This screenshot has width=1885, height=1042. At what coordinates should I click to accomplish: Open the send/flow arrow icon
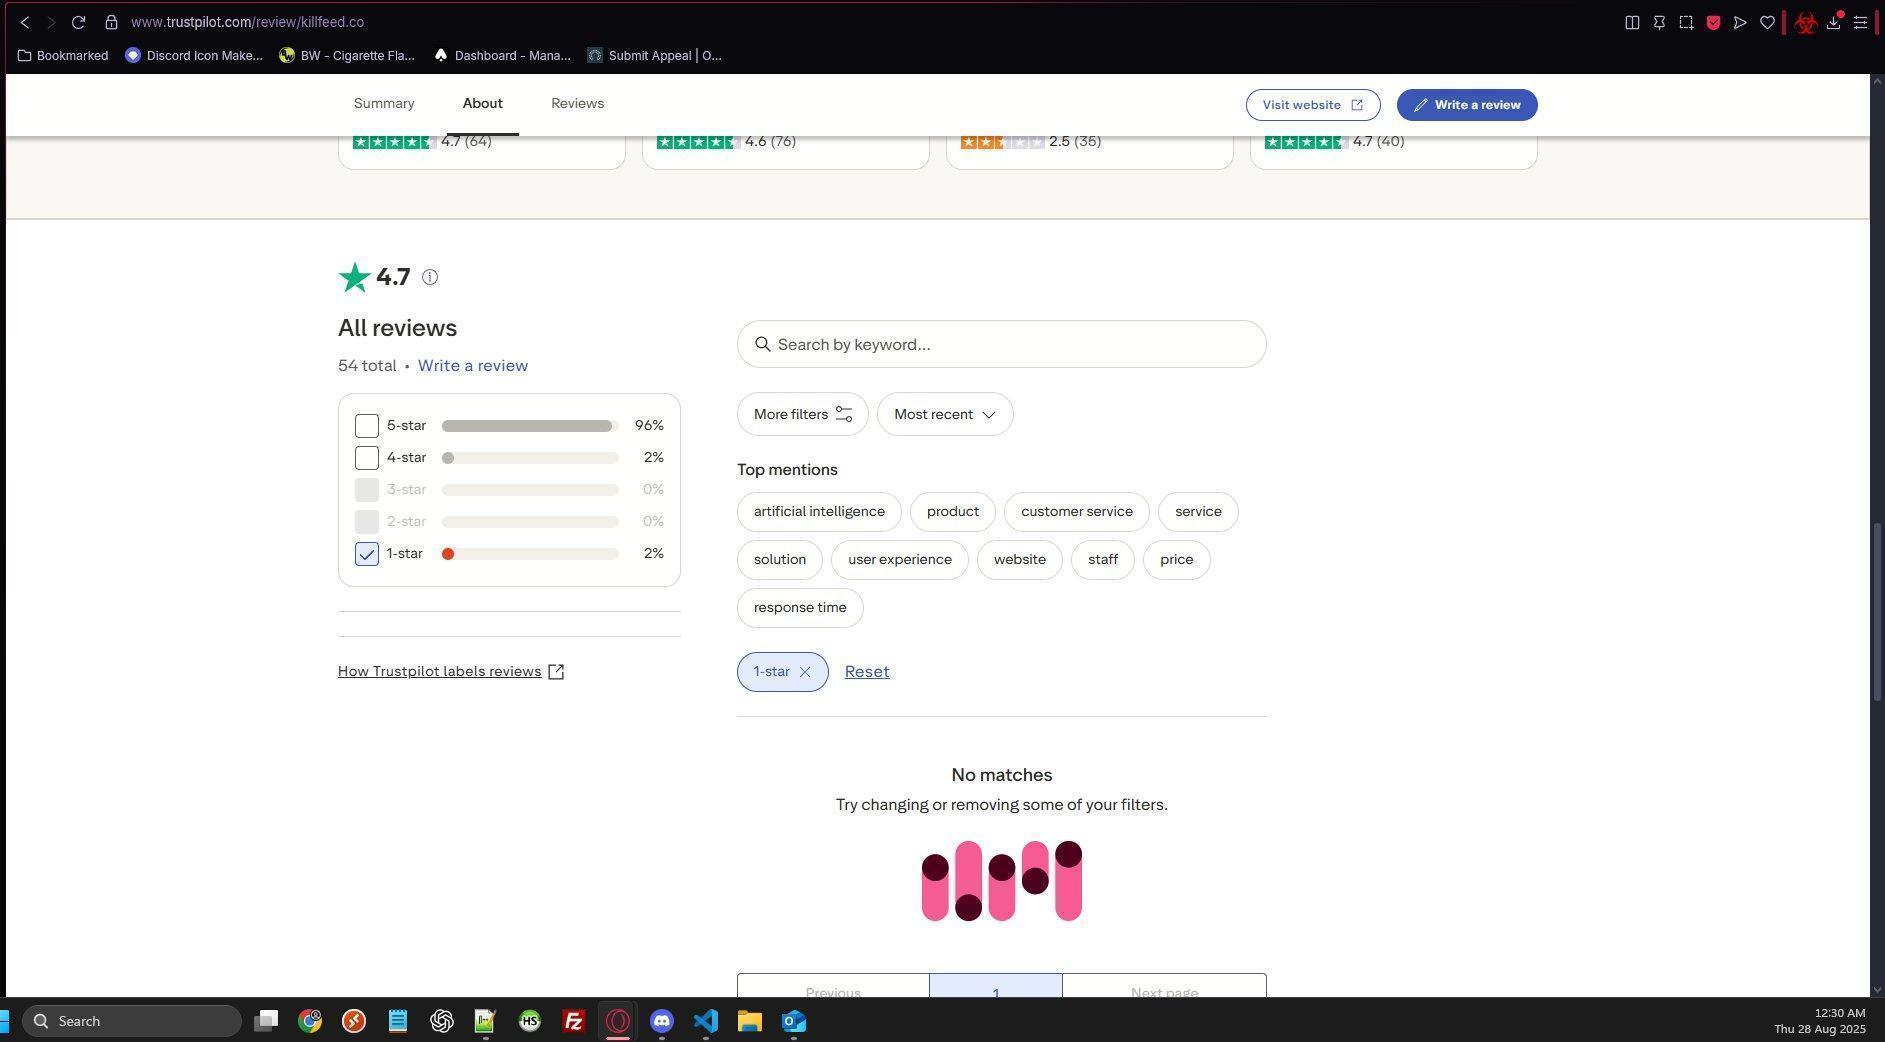coord(1740,22)
